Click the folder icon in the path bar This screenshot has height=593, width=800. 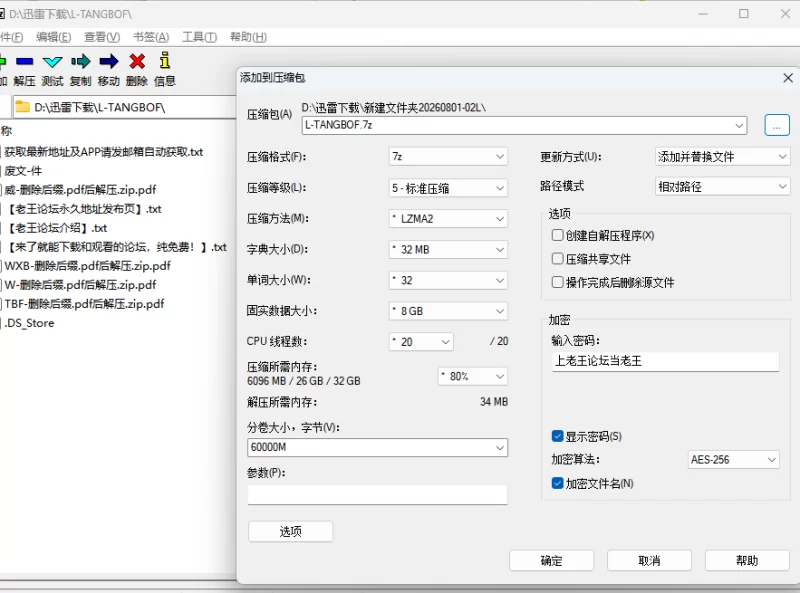[x=22, y=107]
